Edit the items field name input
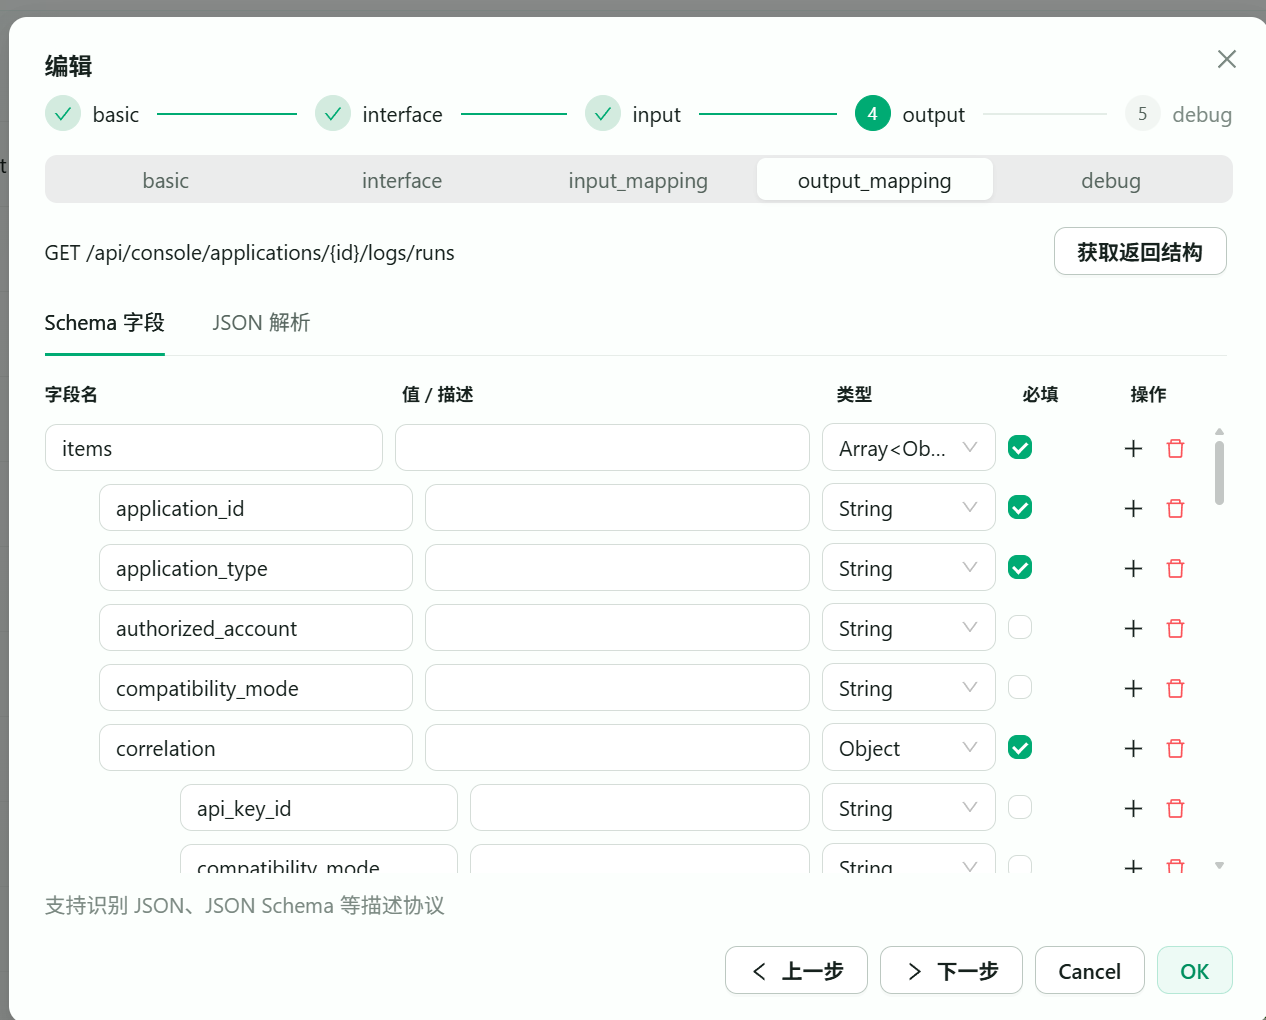 click(x=214, y=447)
